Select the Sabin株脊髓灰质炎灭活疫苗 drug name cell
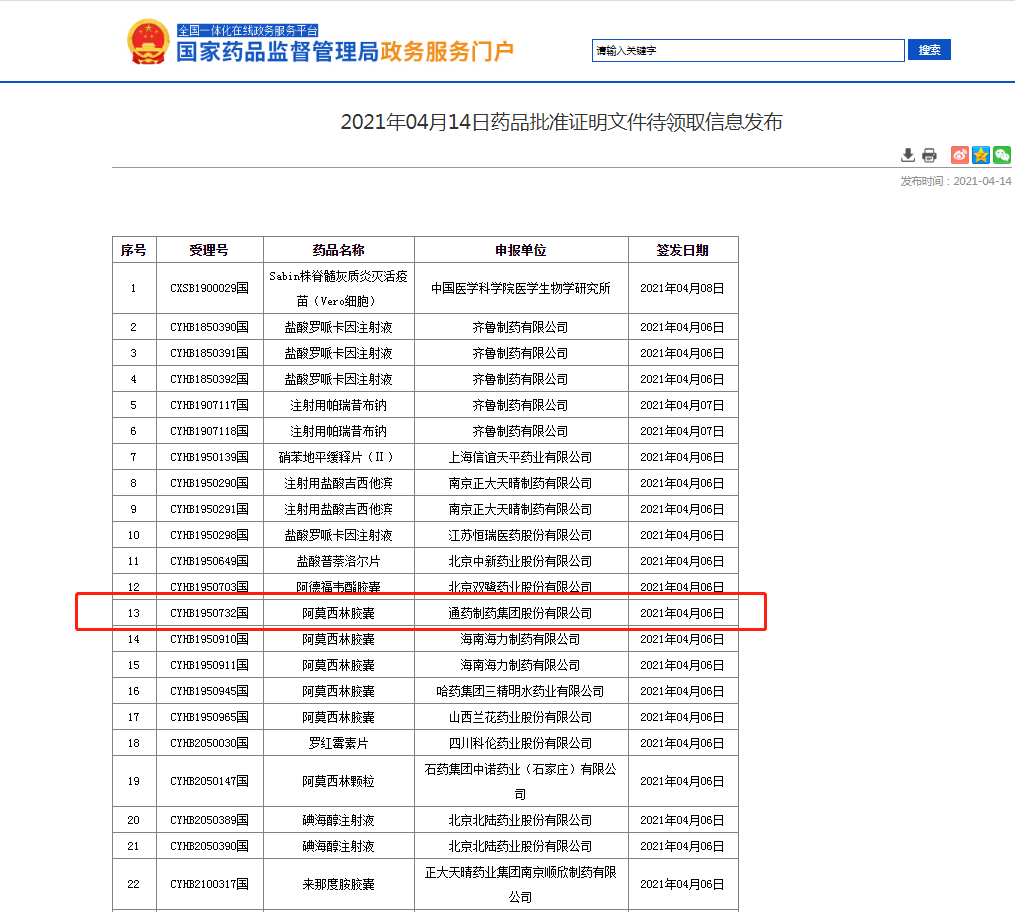 338,288
